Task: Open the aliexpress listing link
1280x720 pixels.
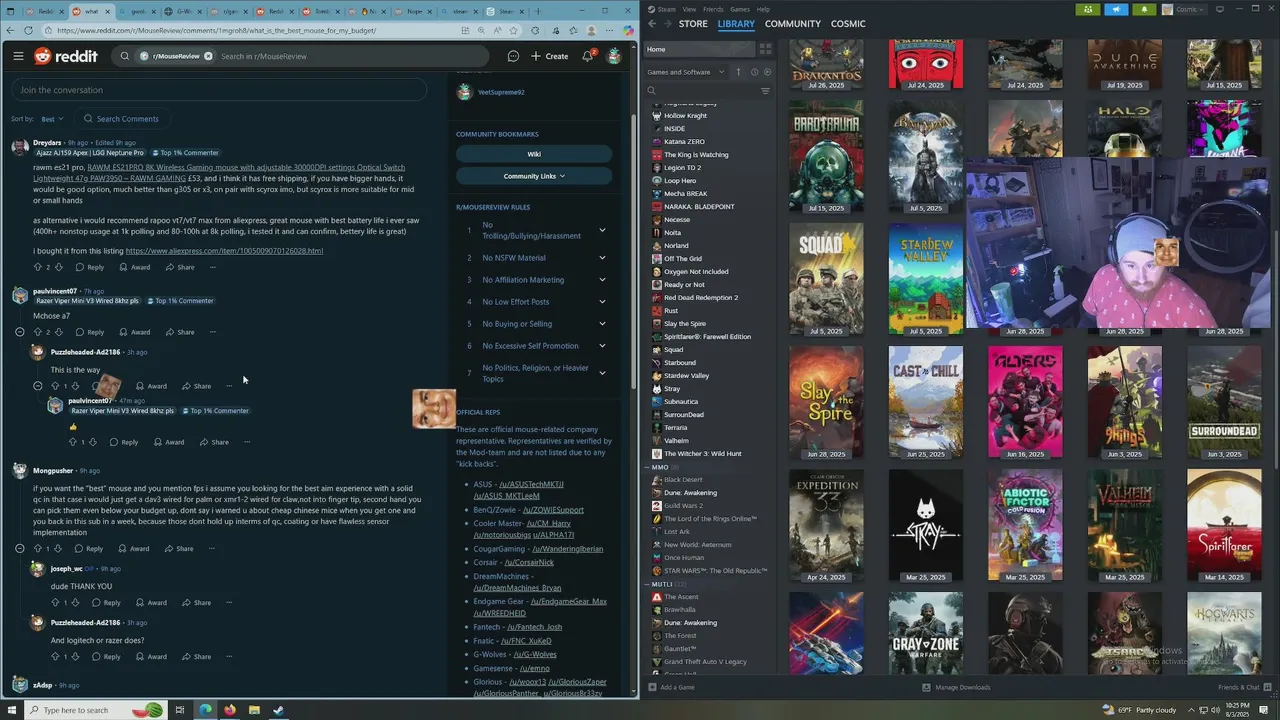Action: coord(224,251)
